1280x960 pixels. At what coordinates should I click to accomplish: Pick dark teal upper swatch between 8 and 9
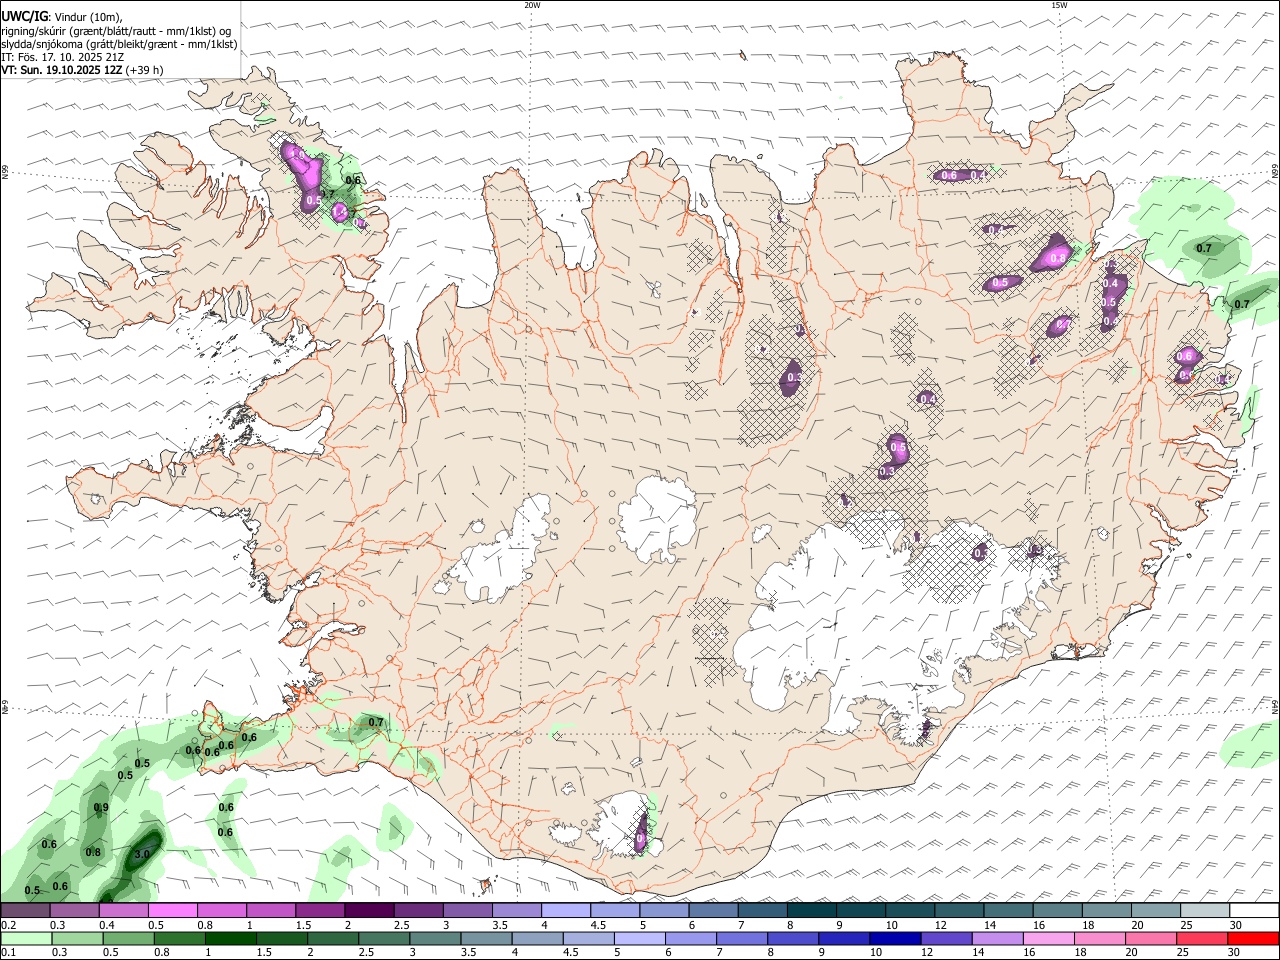coord(811,911)
